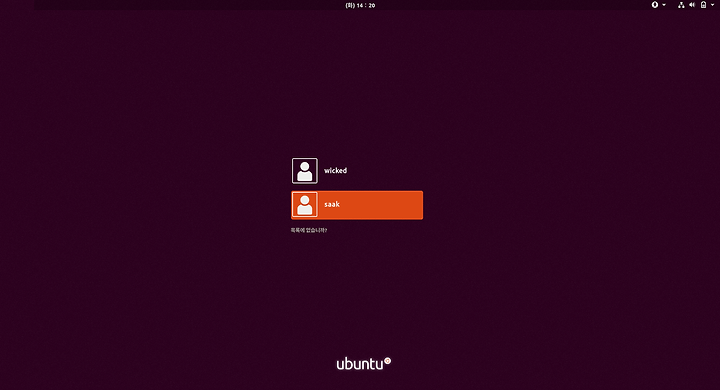Log in as the saak user
This screenshot has height=390, width=720.
357,205
